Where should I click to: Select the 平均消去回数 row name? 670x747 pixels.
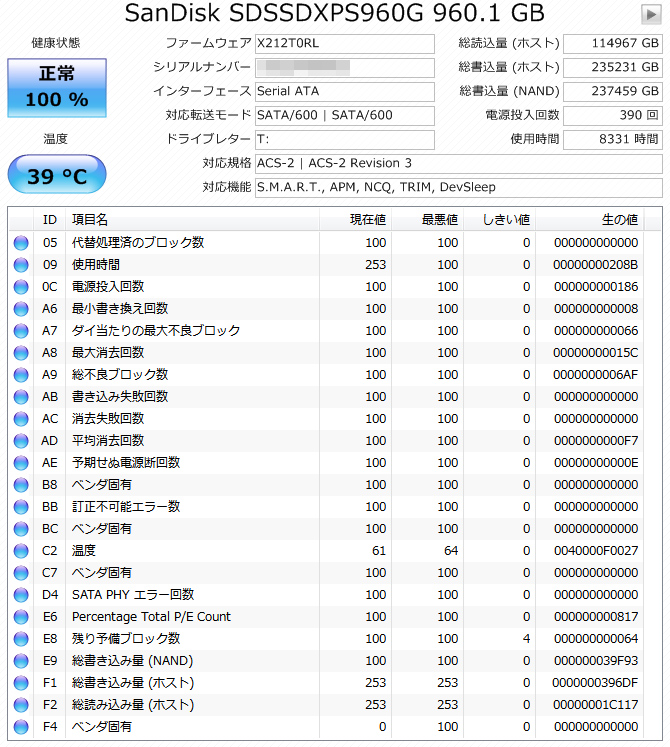click(x=108, y=441)
